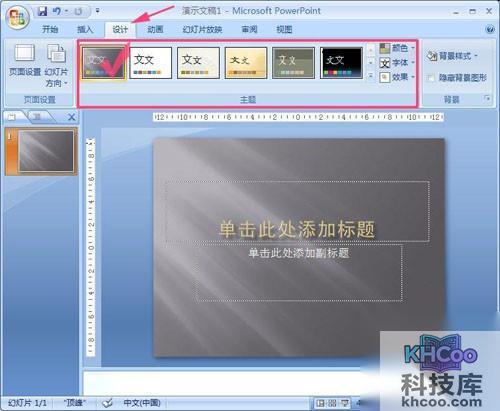Open the 背景 group dialog launcher

(487, 99)
